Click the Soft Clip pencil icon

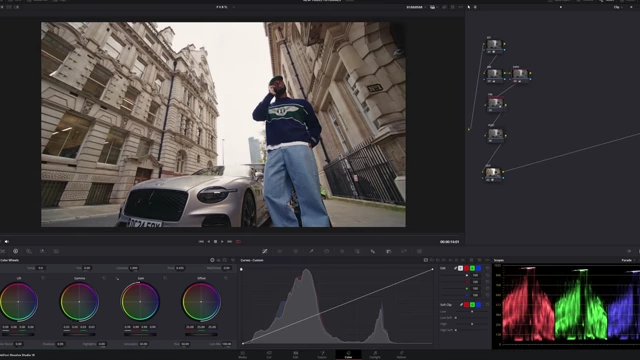[x=461, y=304]
